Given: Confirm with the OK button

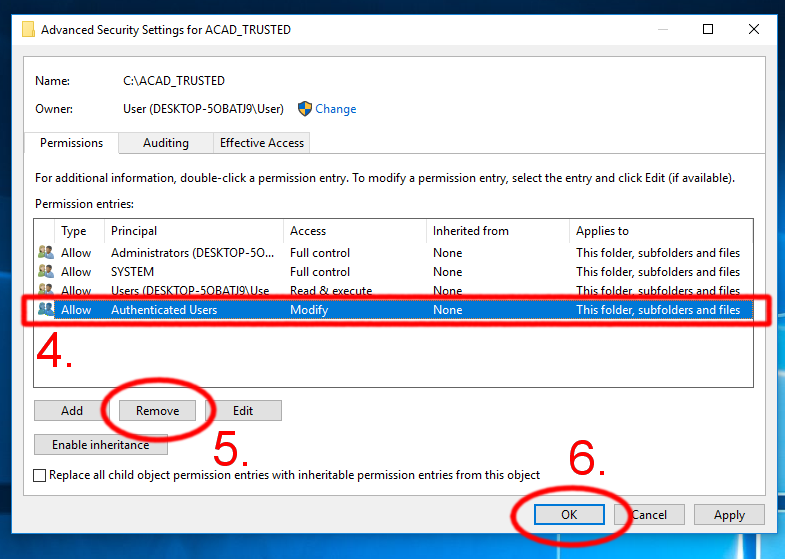Looking at the screenshot, I should click(x=568, y=515).
